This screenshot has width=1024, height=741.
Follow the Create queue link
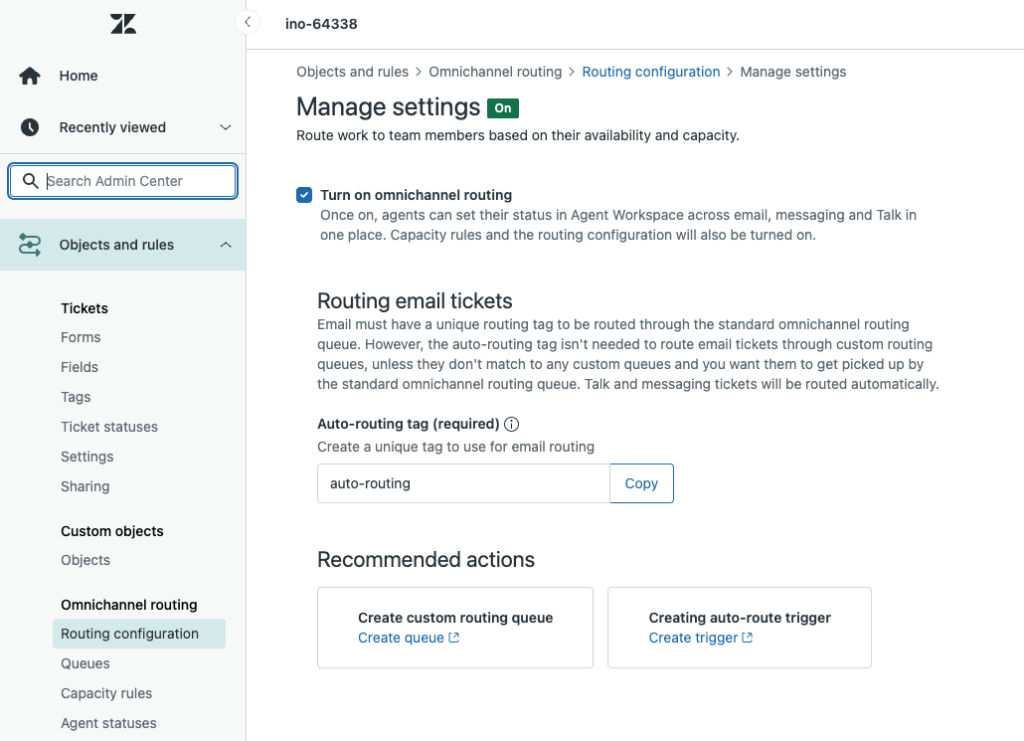point(400,638)
